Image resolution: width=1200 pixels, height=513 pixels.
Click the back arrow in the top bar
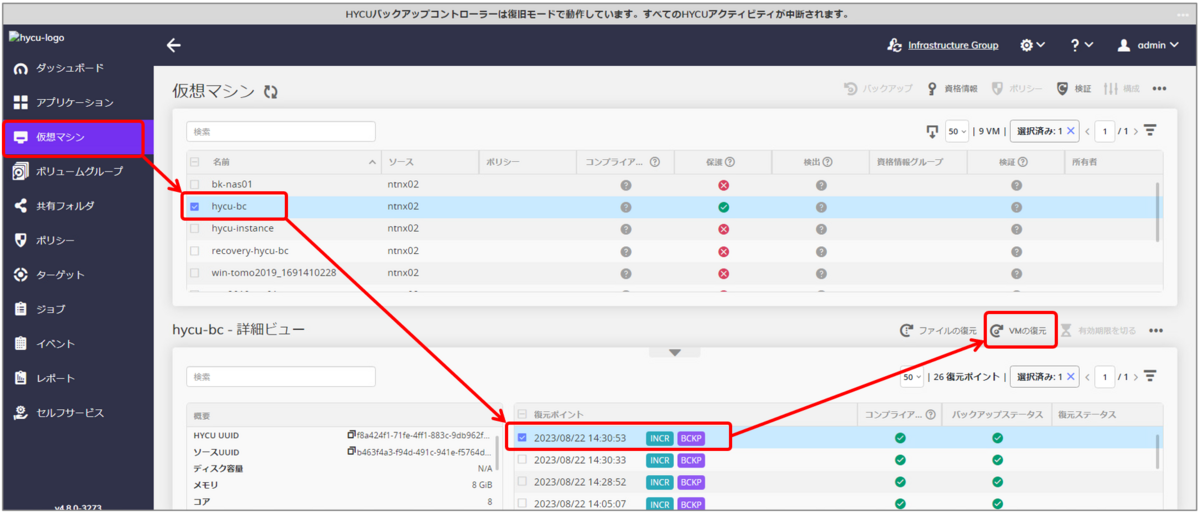[x=174, y=45]
